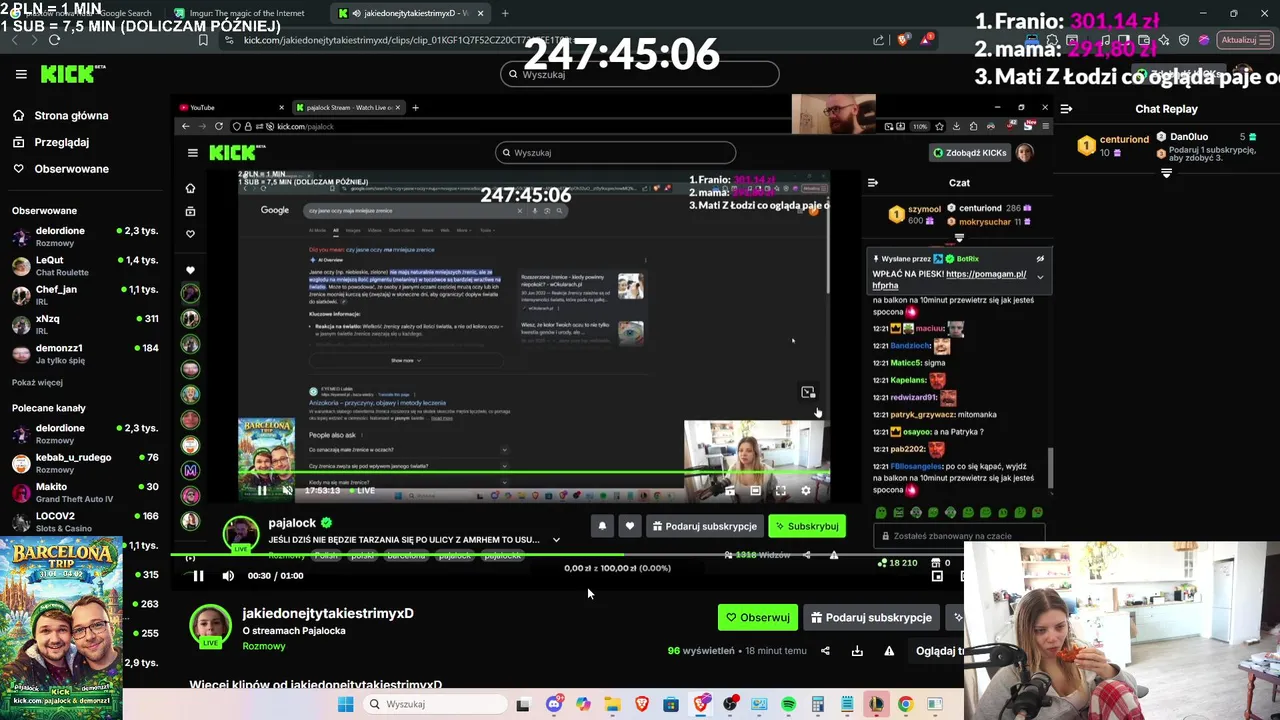Toggle the heart follow on pajalock stream

coord(629,526)
